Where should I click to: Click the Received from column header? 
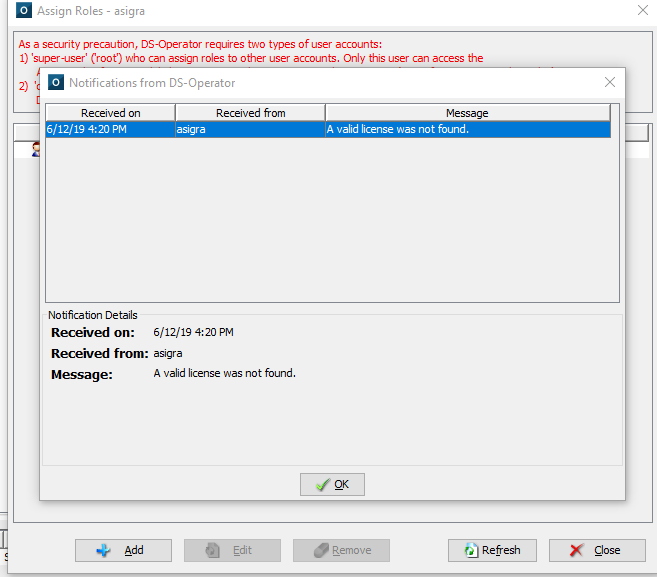[251, 113]
